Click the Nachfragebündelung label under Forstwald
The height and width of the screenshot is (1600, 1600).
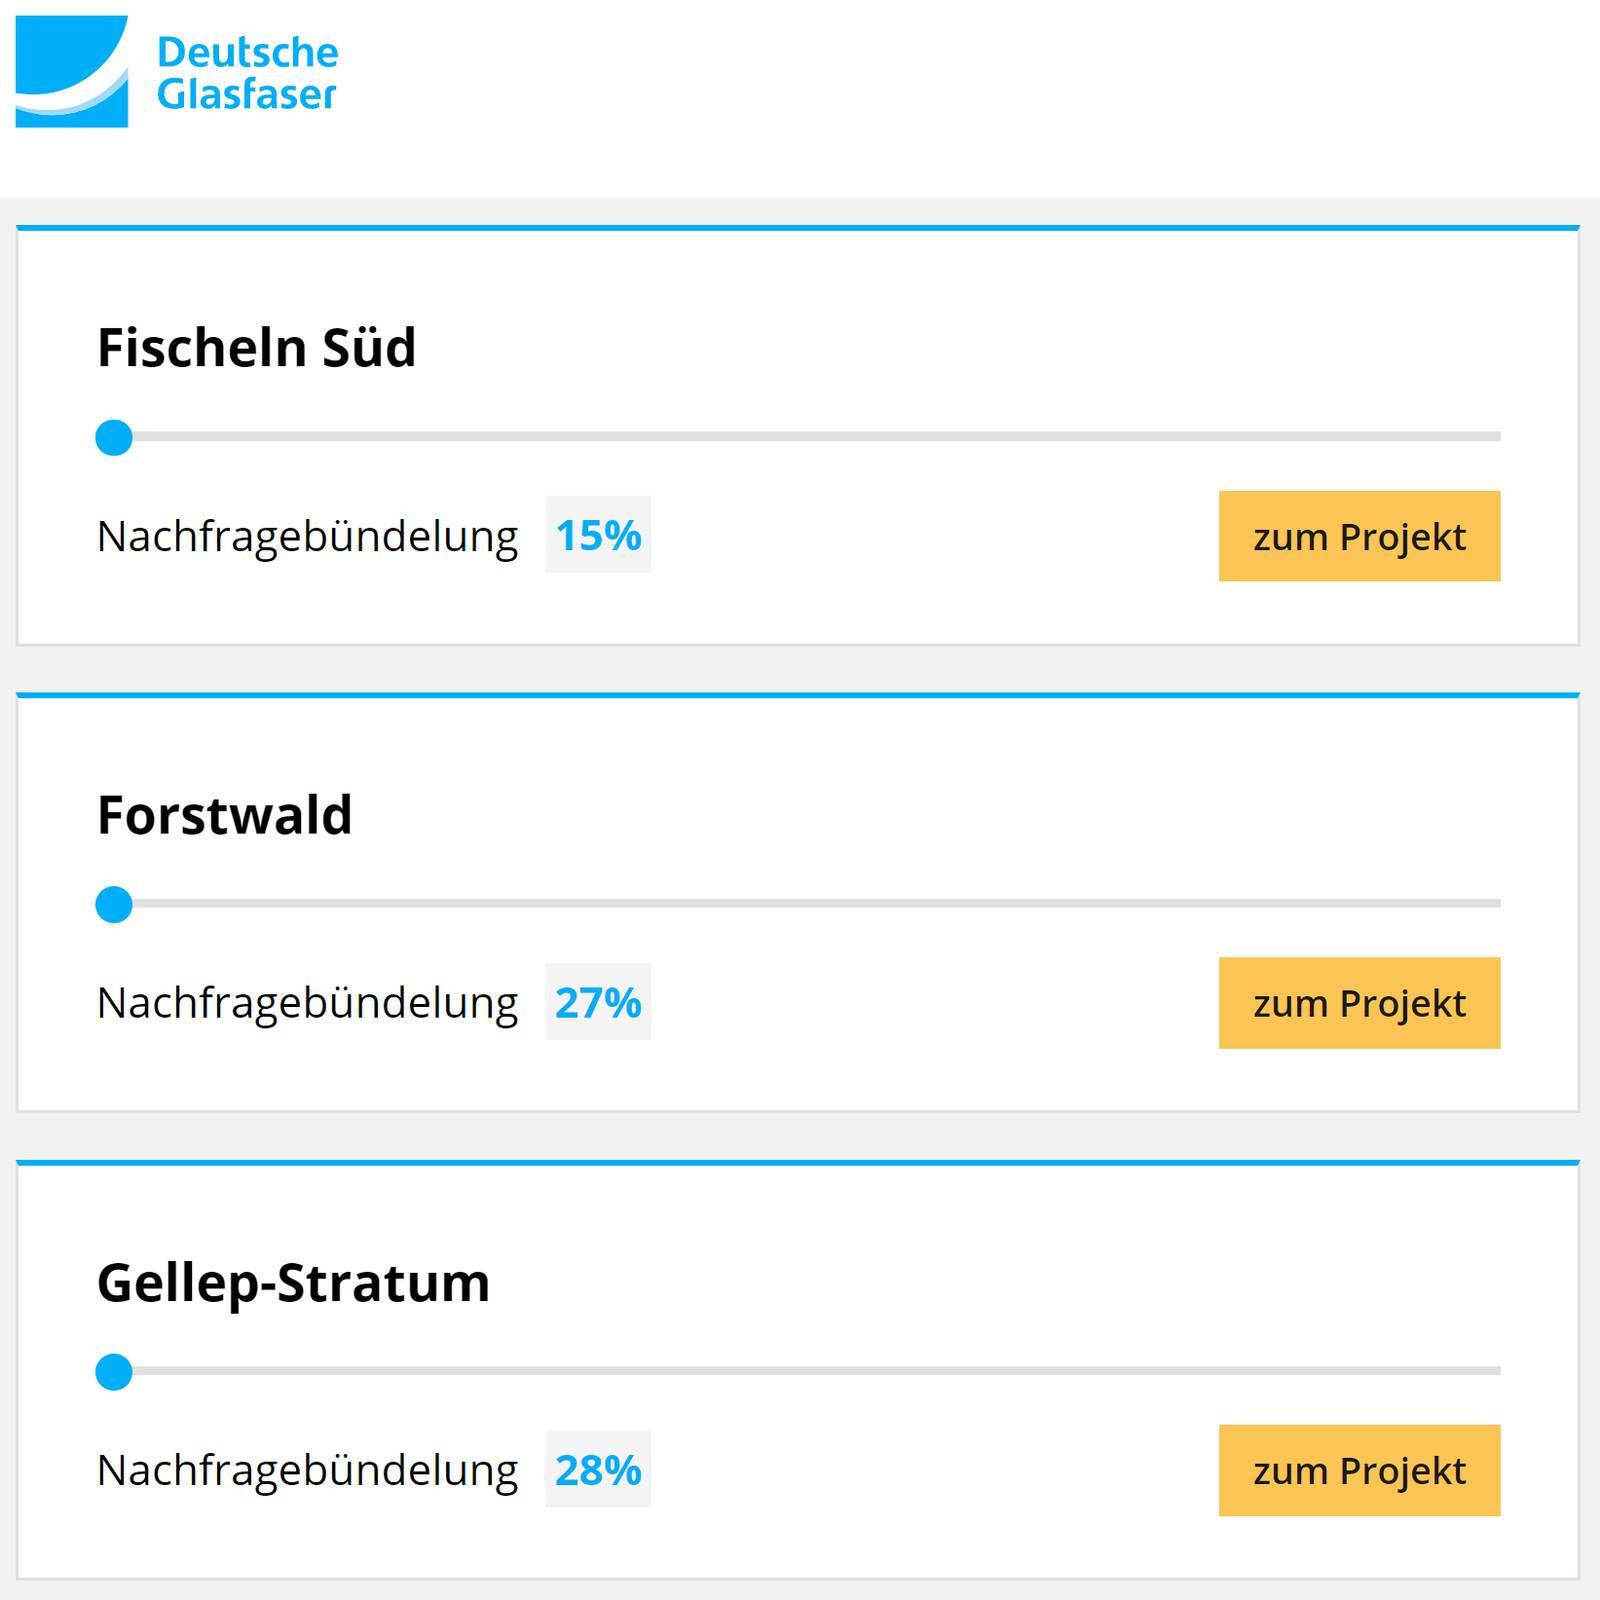tap(307, 1003)
